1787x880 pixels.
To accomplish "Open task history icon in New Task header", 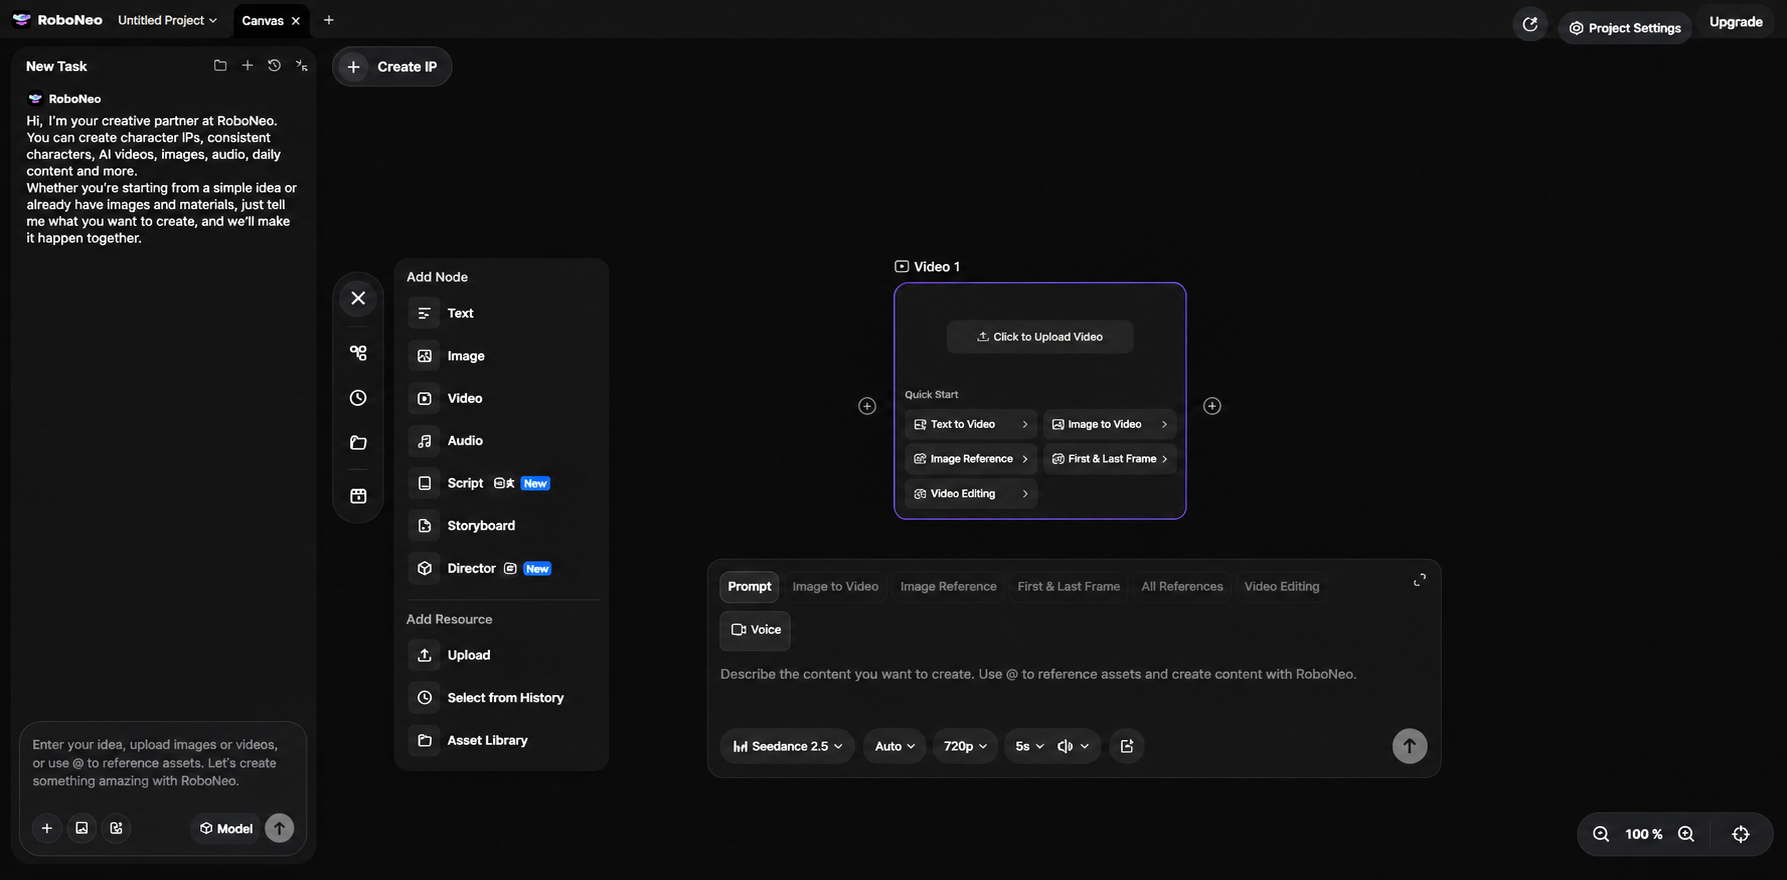I will [x=274, y=66].
